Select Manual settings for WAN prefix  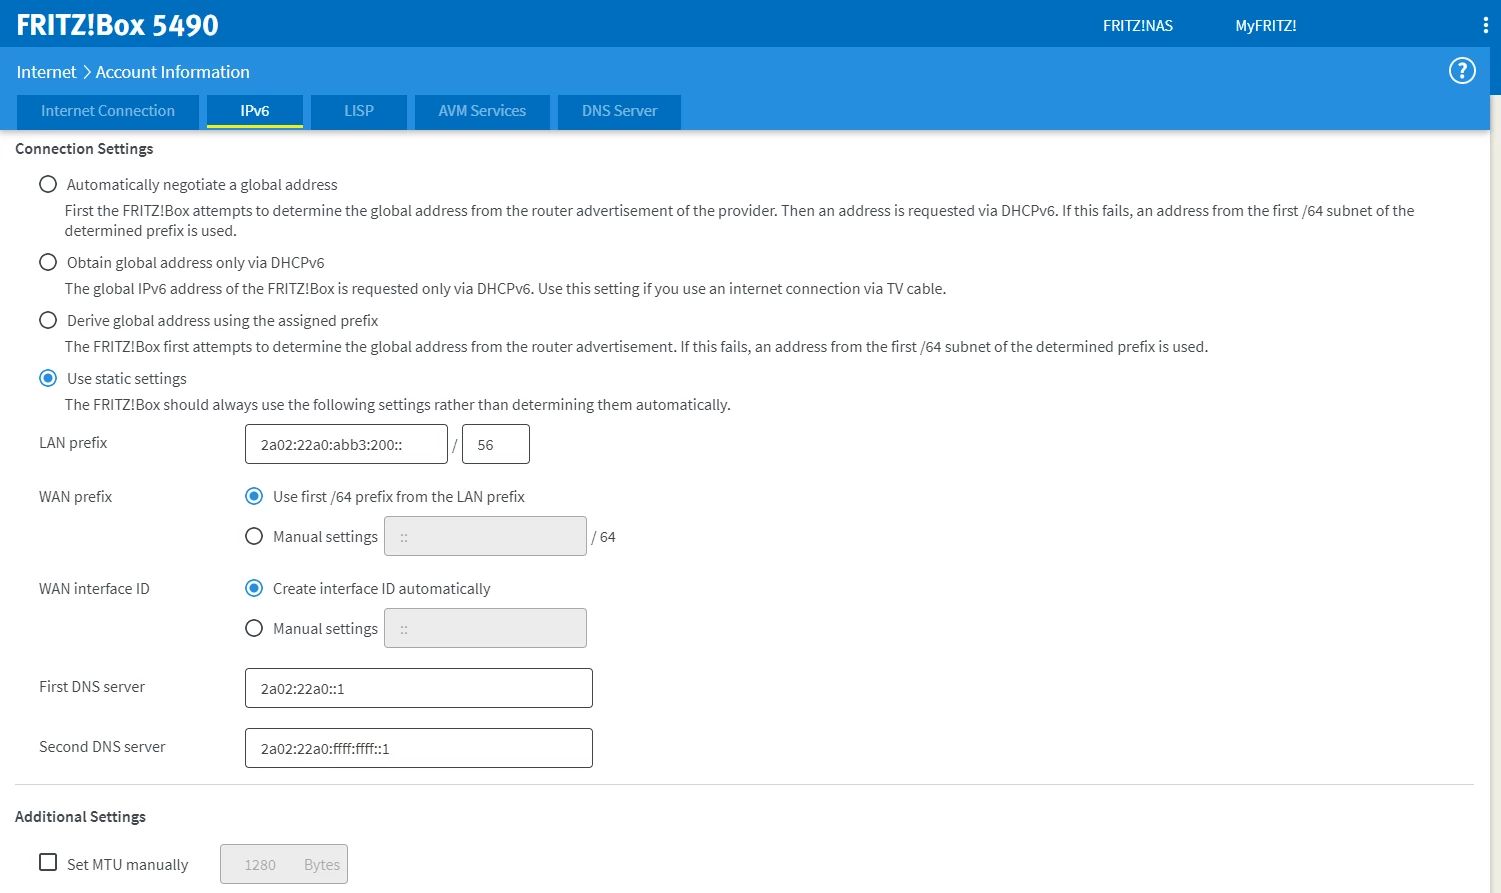(x=254, y=536)
